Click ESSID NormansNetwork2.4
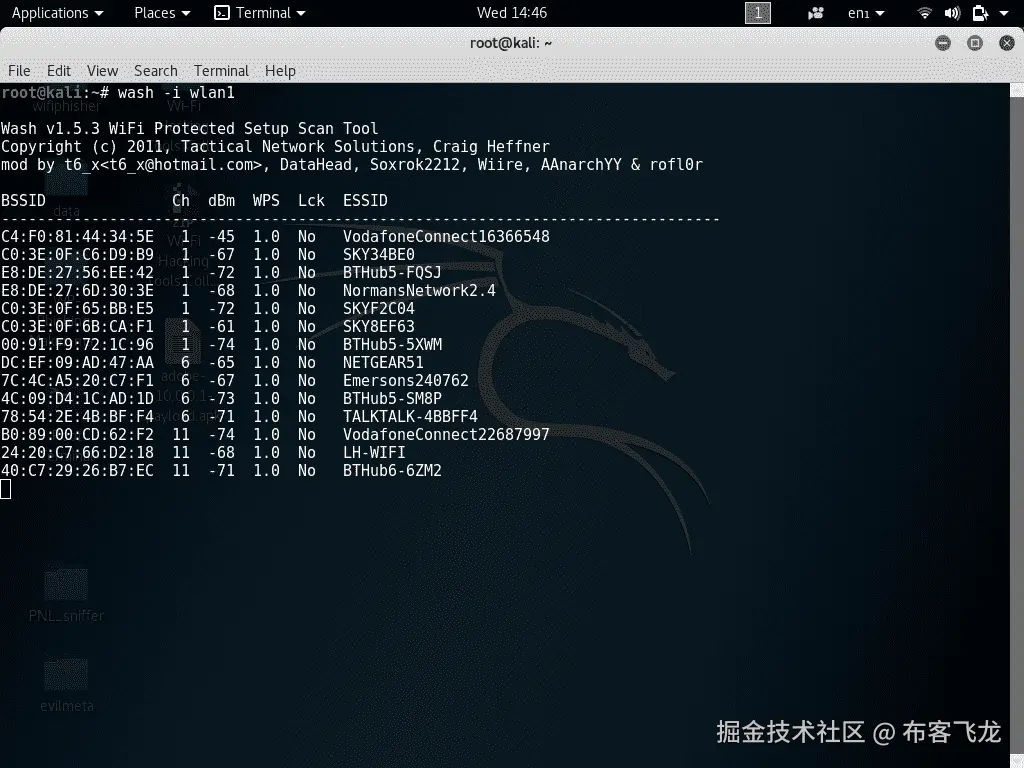1024x768 pixels. [x=419, y=291]
